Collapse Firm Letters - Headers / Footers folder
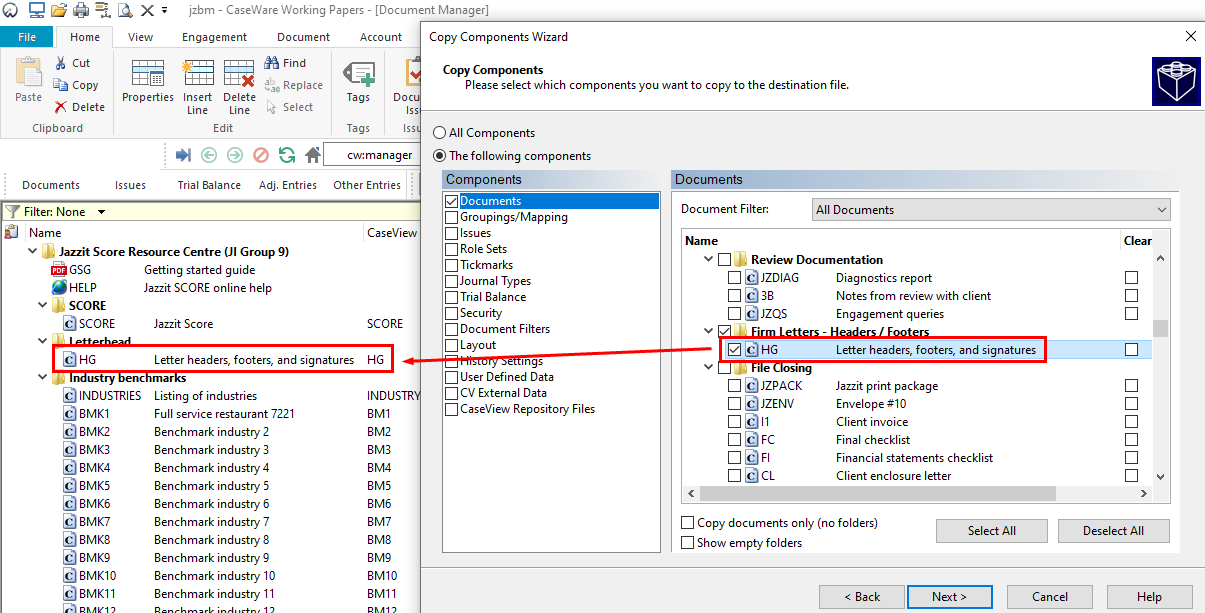Image resolution: width=1205 pixels, height=613 pixels. 708,332
